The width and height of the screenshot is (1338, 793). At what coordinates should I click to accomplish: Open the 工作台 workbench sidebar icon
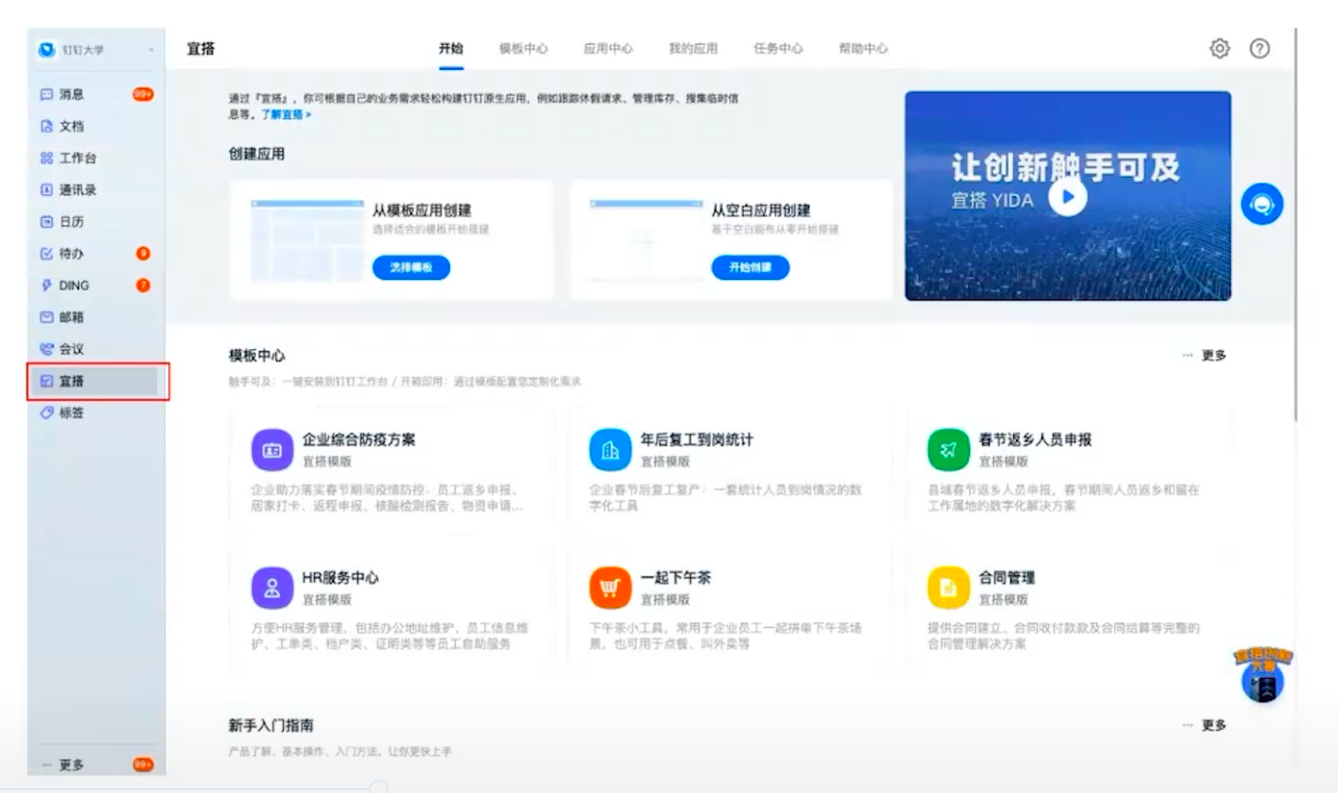tap(46, 158)
